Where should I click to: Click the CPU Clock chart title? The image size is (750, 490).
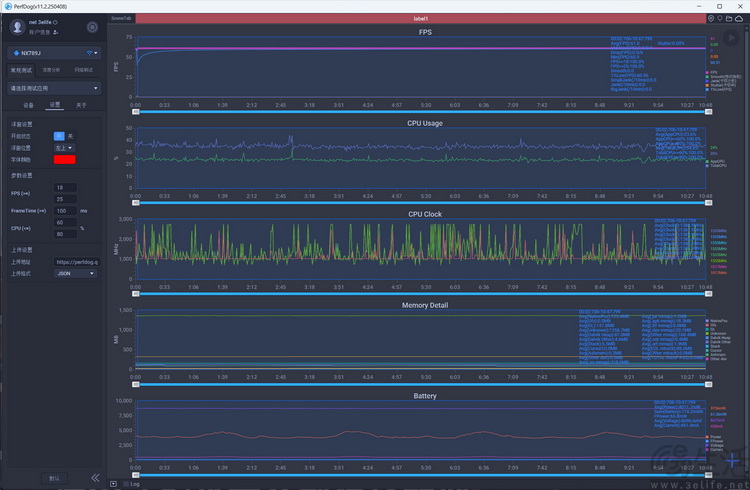coord(425,214)
